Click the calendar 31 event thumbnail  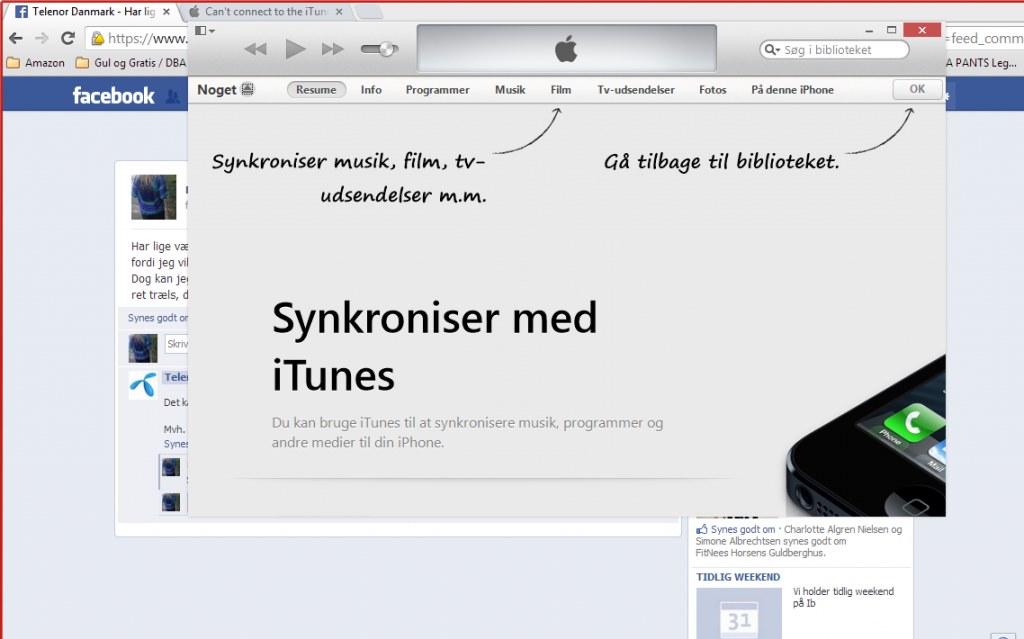coord(739,614)
